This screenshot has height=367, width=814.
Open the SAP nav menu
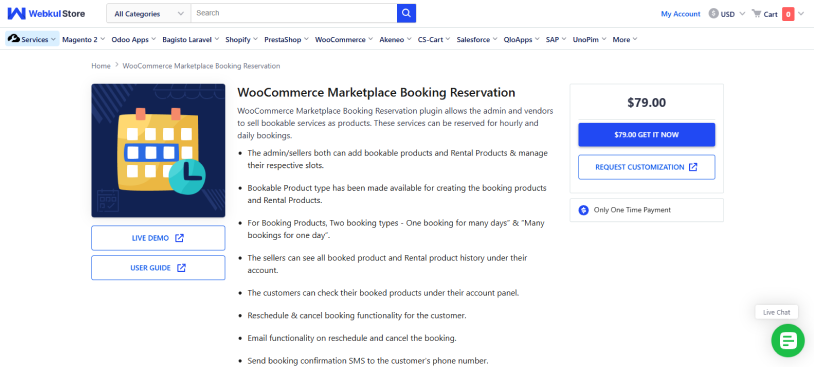click(556, 39)
